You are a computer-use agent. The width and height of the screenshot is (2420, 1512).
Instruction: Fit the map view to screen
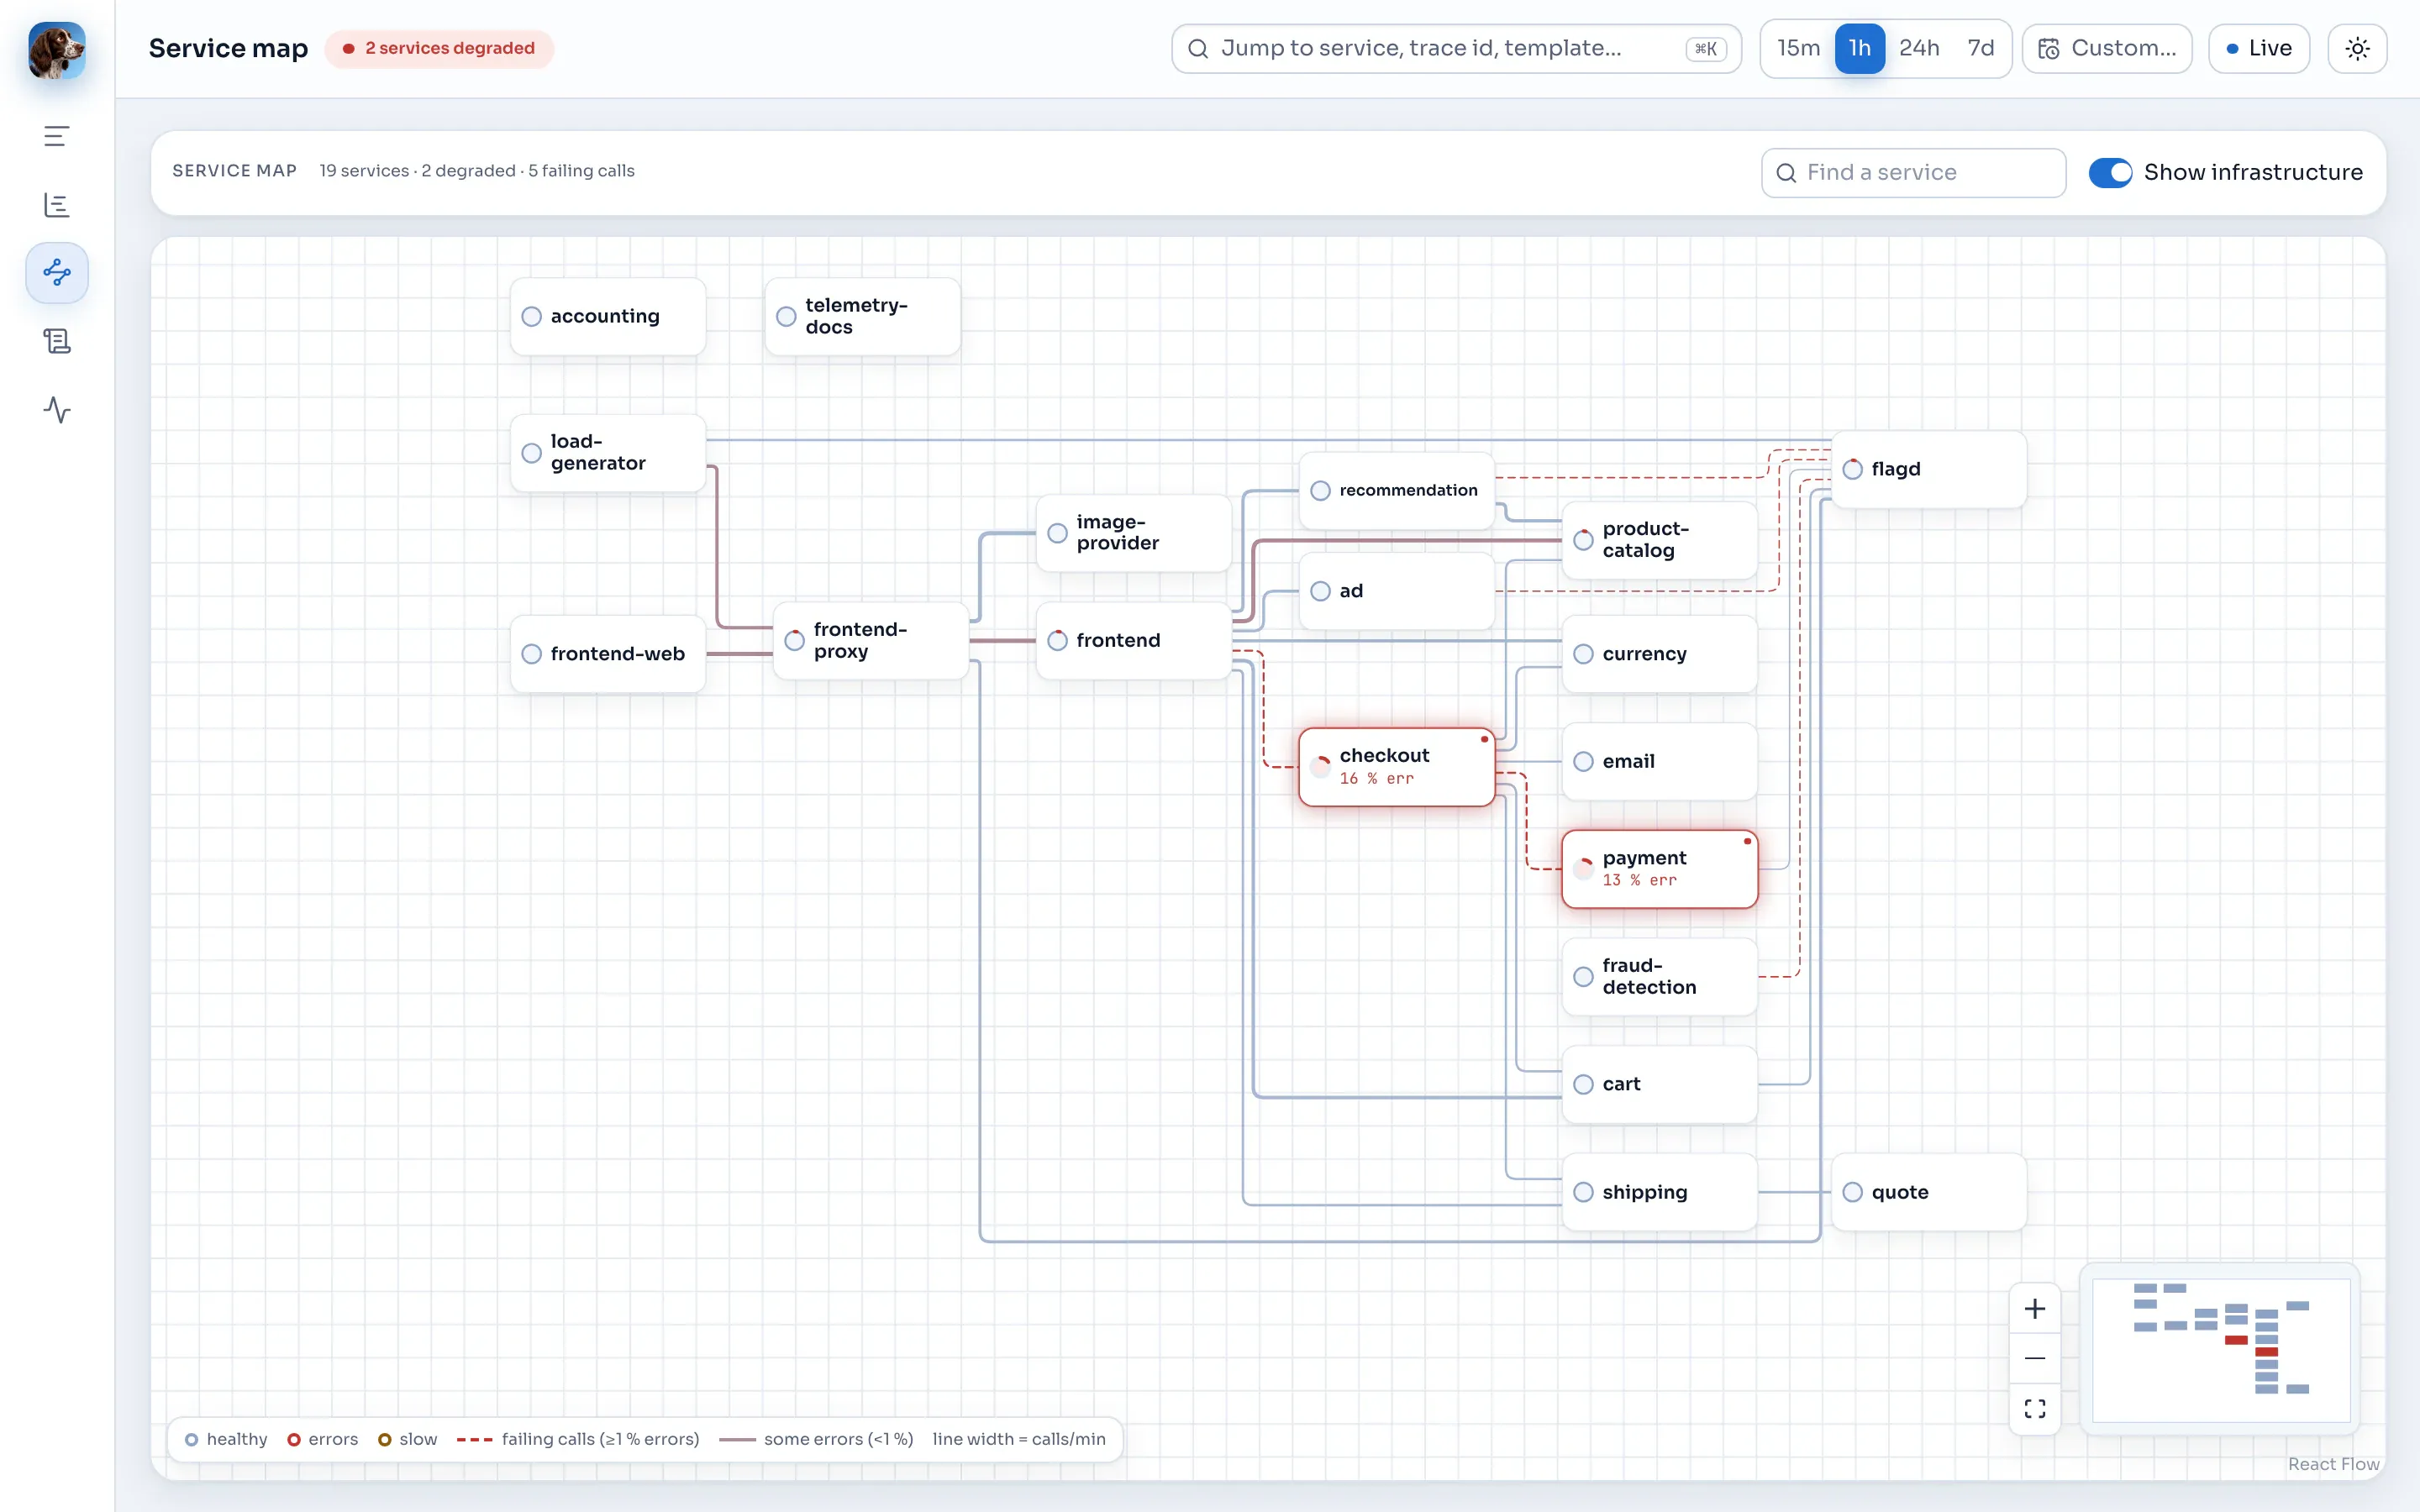point(2034,1408)
